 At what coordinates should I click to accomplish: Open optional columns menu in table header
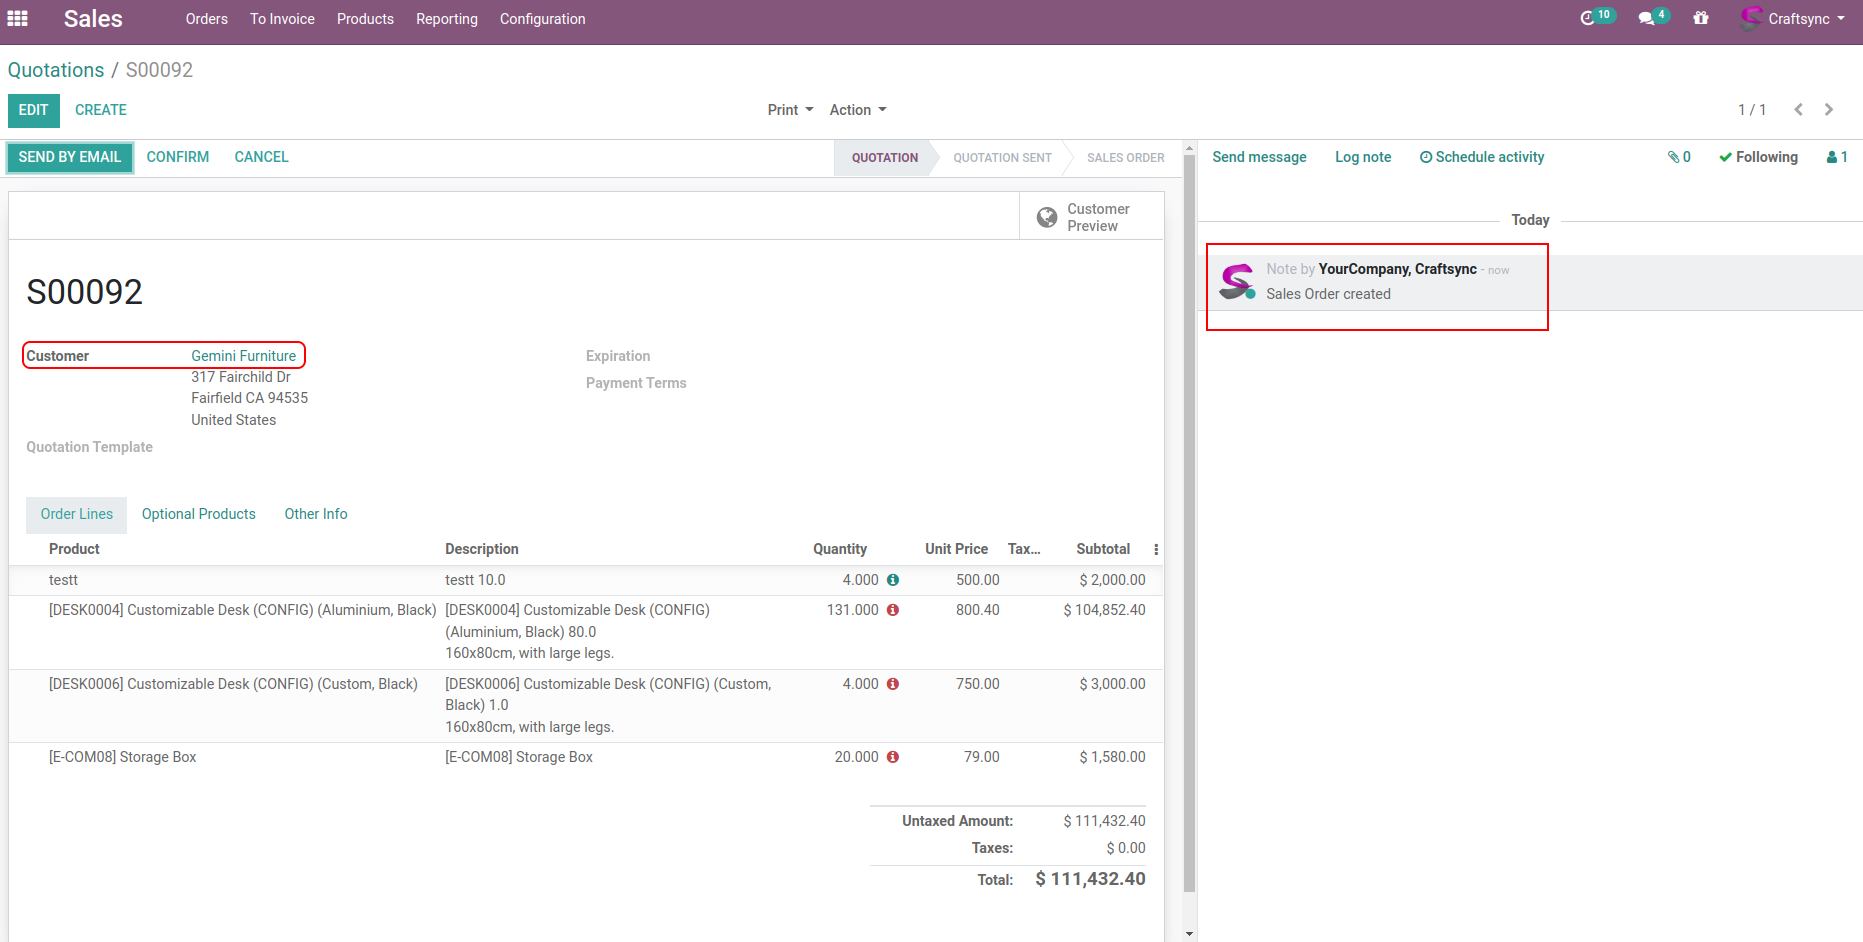[x=1156, y=549]
